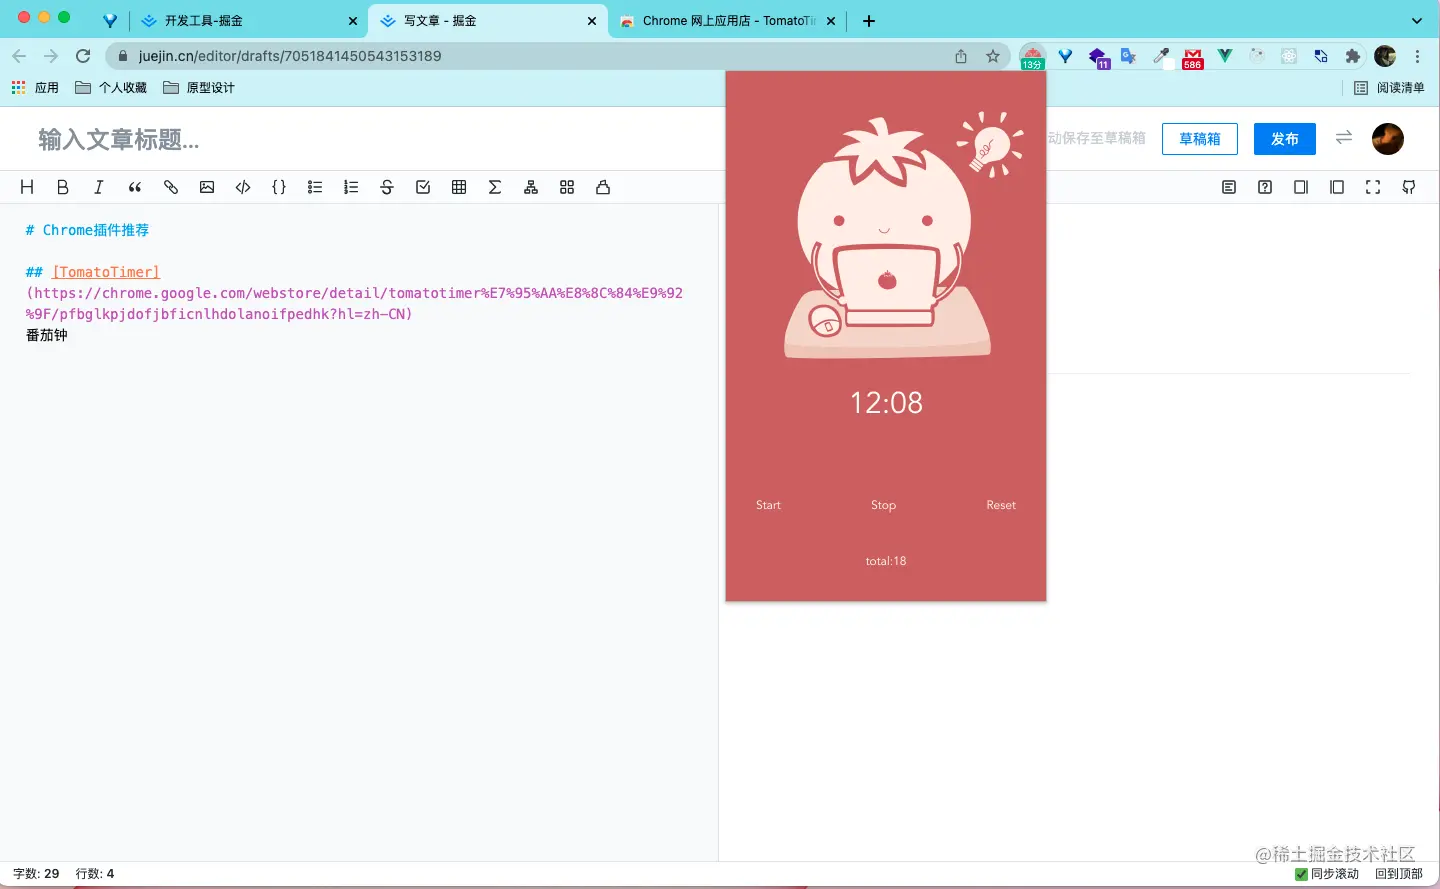Open the four-squares theme icon in toolbar
1440x889 pixels.
(567, 187)
